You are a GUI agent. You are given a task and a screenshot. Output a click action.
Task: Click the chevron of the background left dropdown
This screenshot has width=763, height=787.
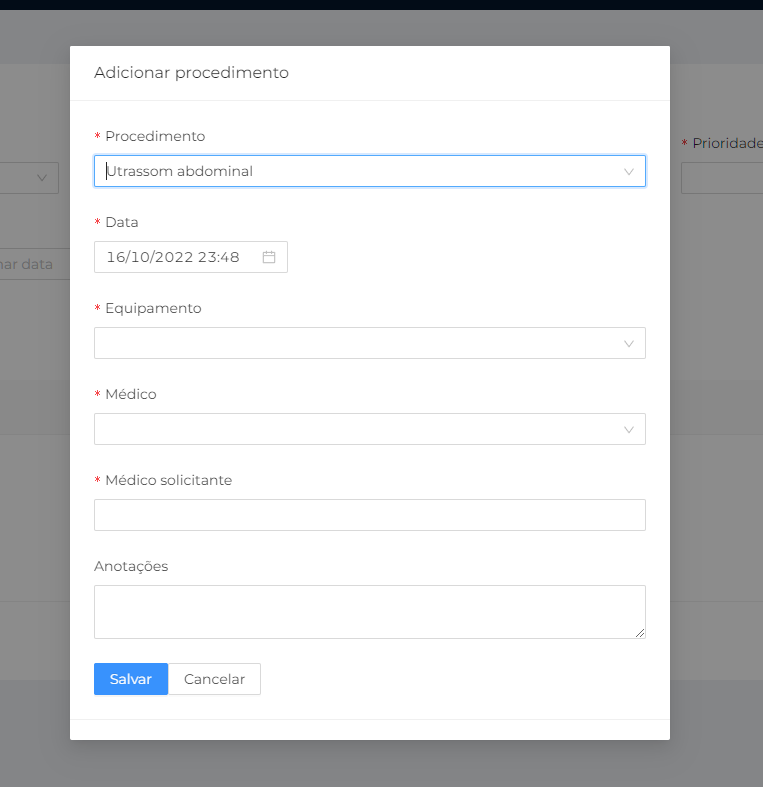coord(42,178)
